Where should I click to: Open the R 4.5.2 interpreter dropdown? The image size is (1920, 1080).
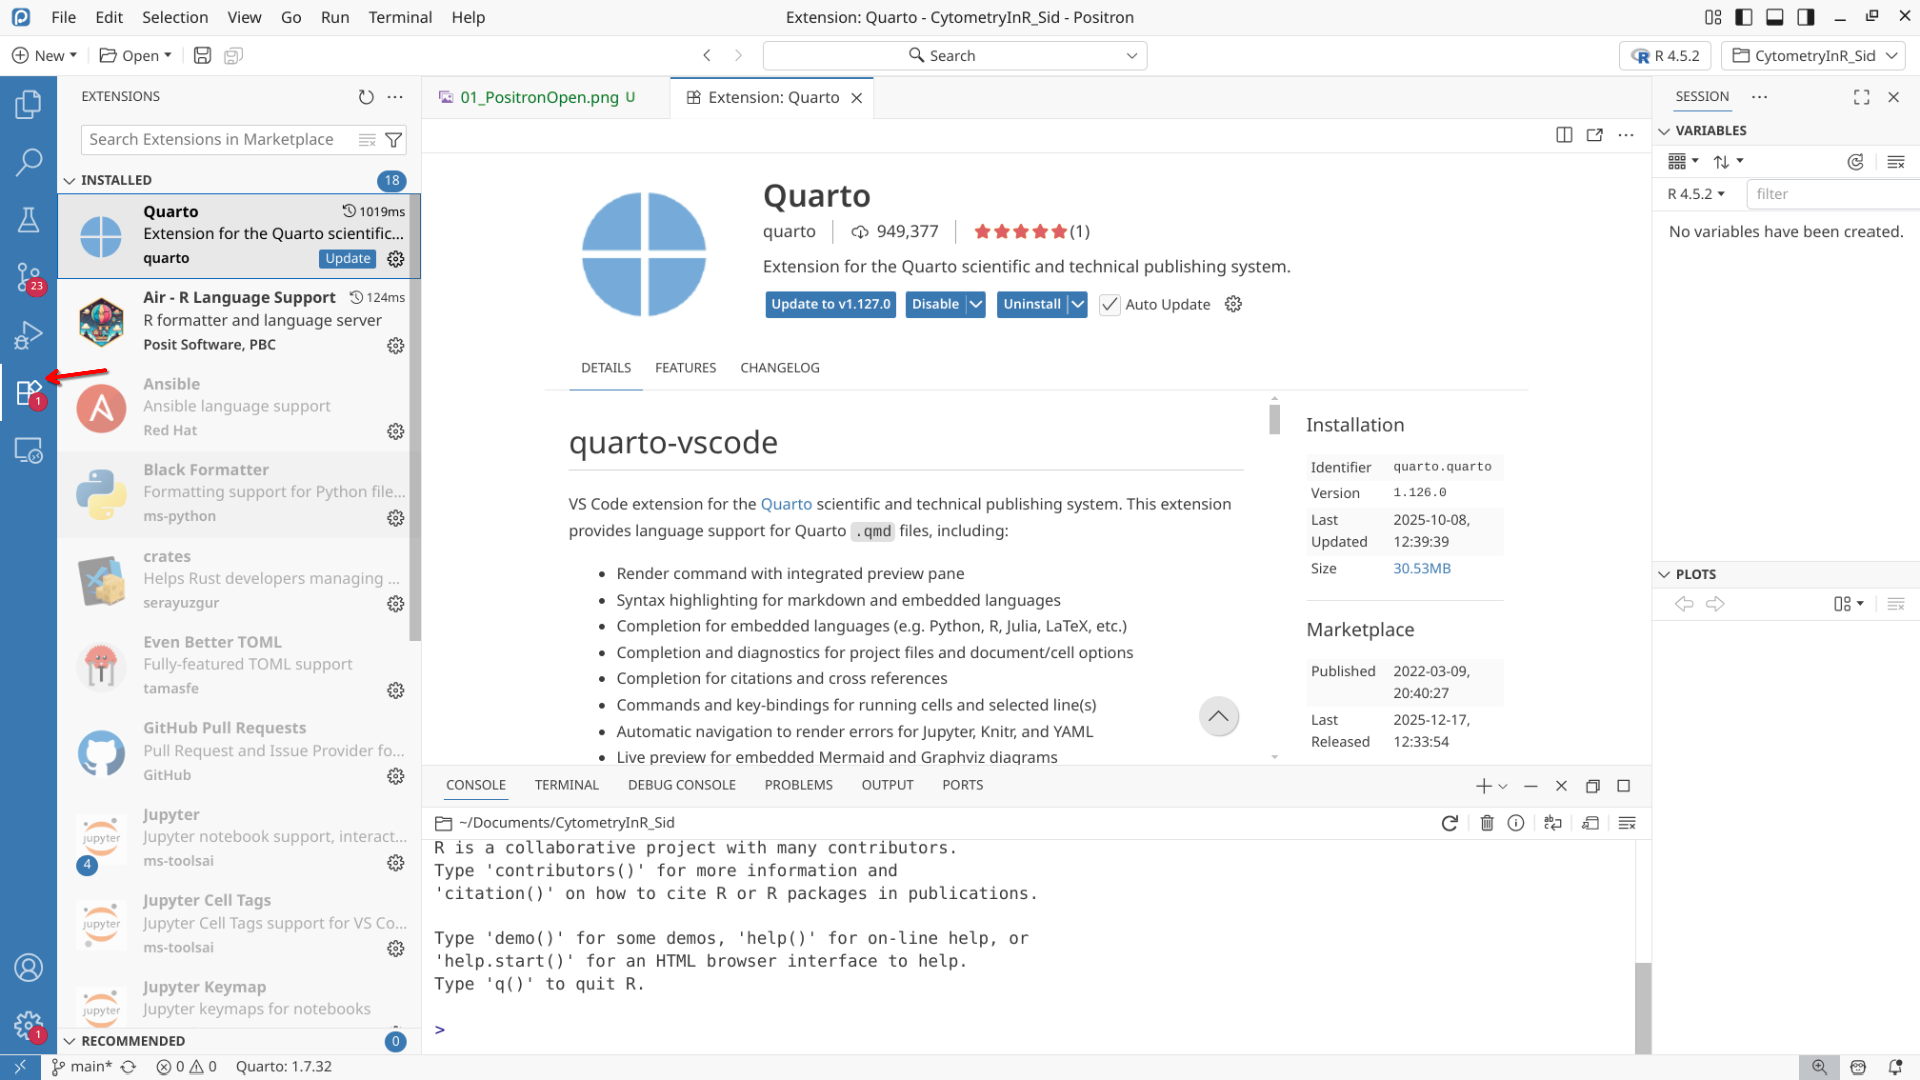tap(1665, 56)
